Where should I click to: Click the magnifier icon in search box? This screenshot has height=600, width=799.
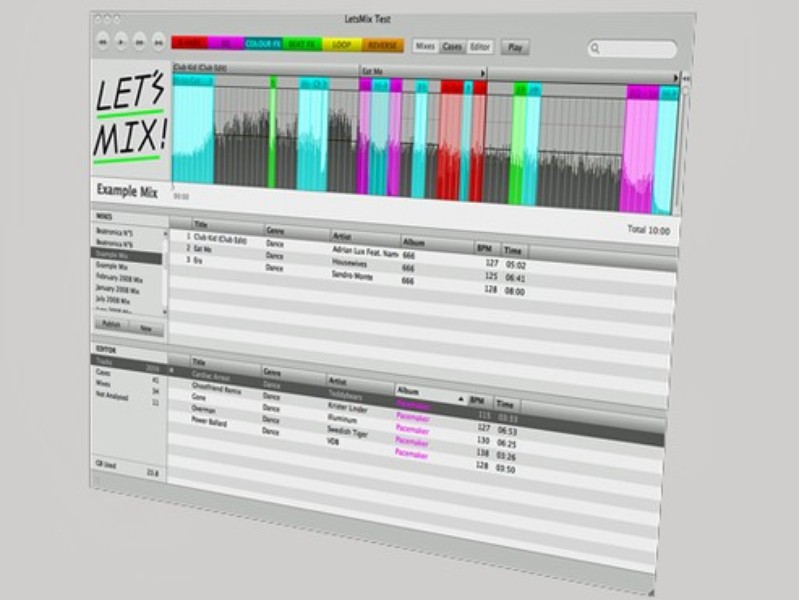(x=595, y=48)
